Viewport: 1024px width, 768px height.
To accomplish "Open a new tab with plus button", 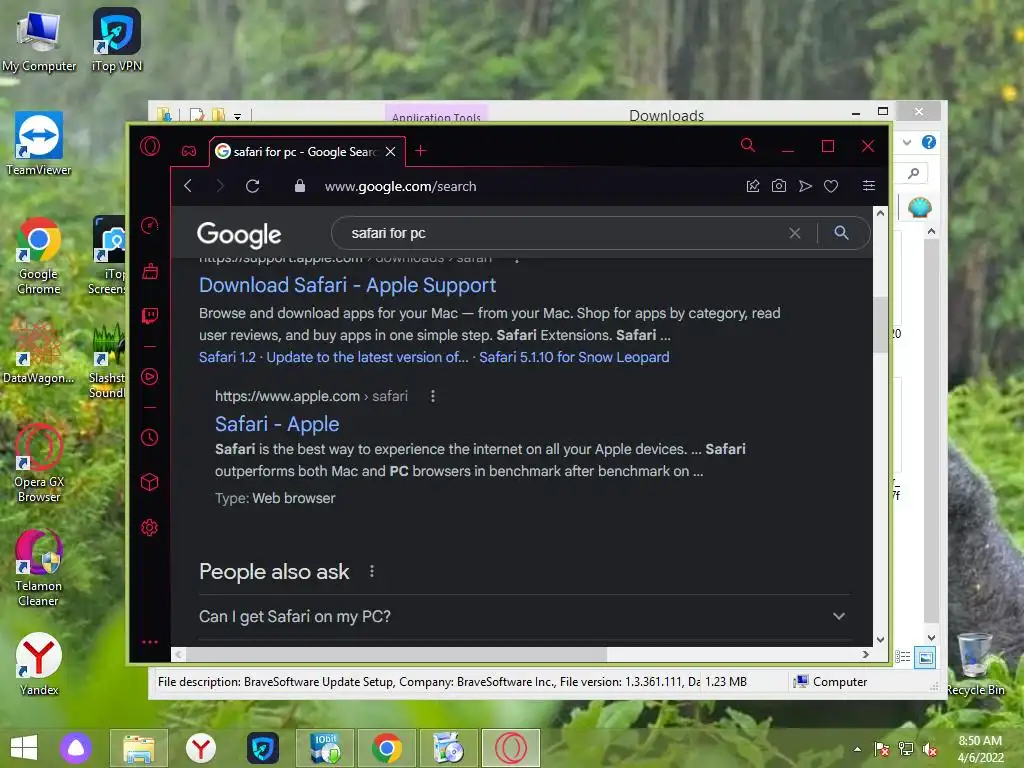I will 421,151.
